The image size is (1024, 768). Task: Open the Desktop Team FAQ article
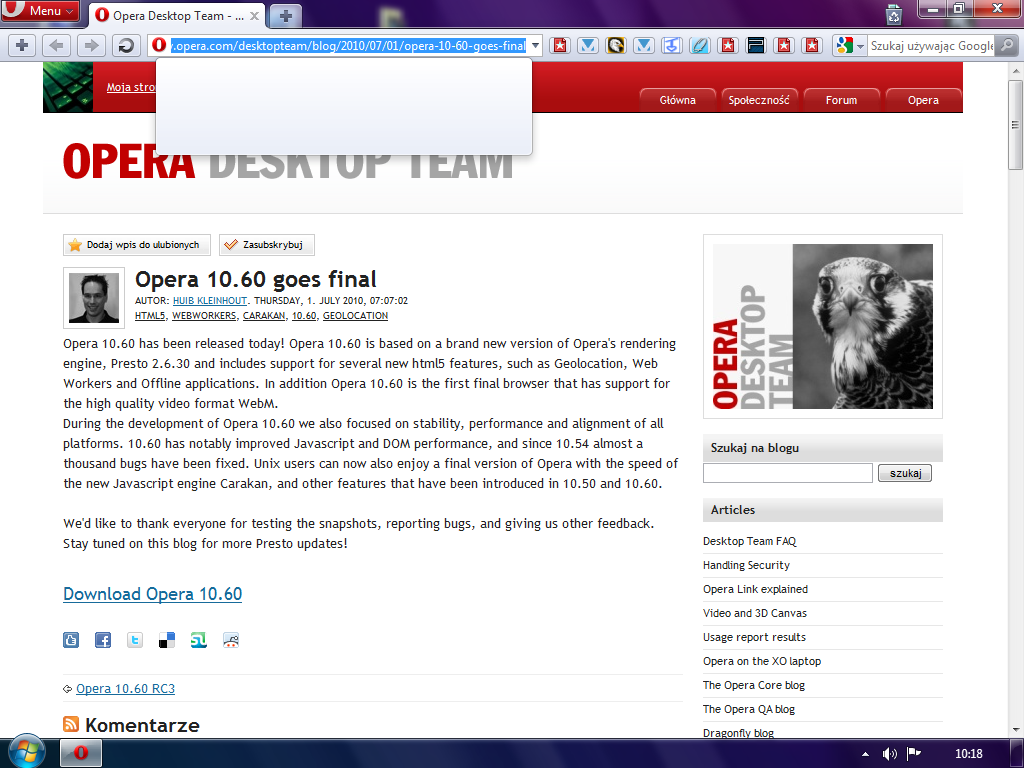pos(750,541)
